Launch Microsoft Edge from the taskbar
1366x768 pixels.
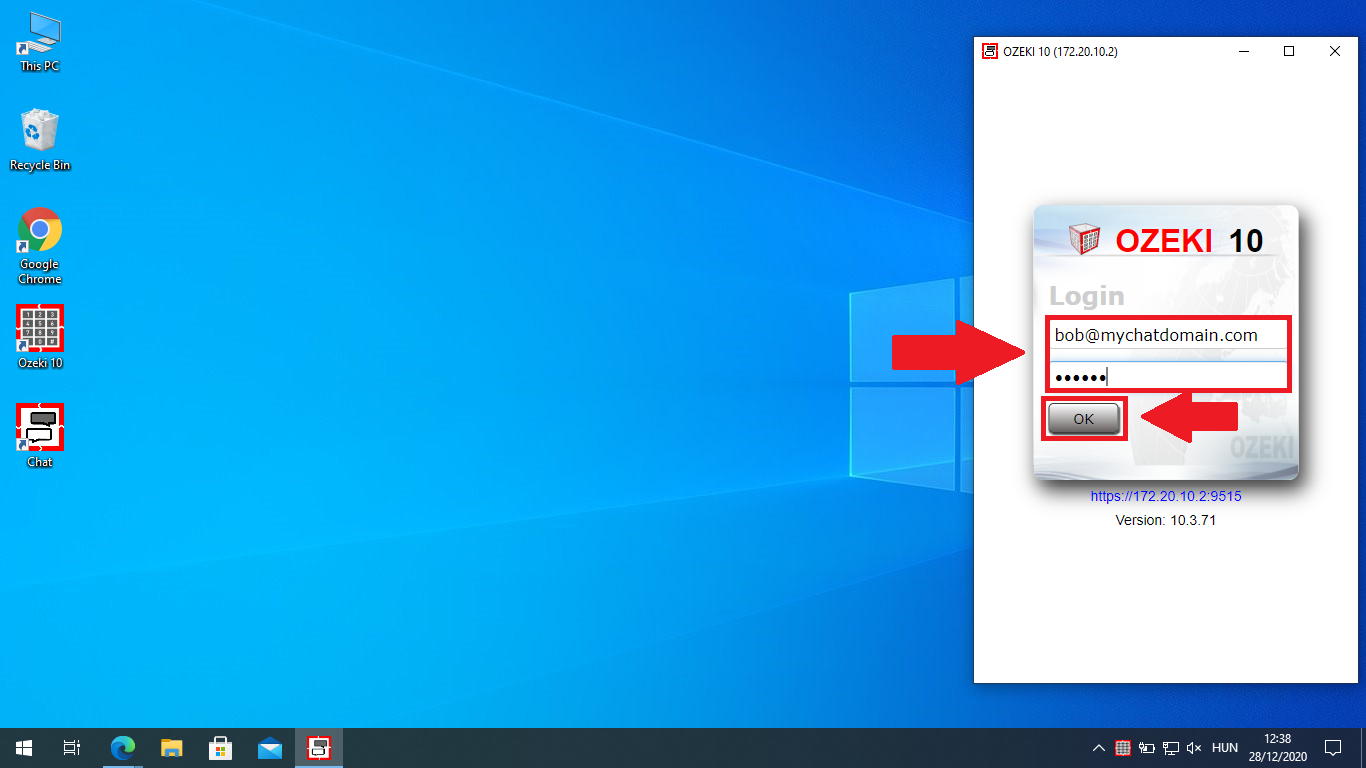(122, 747)
